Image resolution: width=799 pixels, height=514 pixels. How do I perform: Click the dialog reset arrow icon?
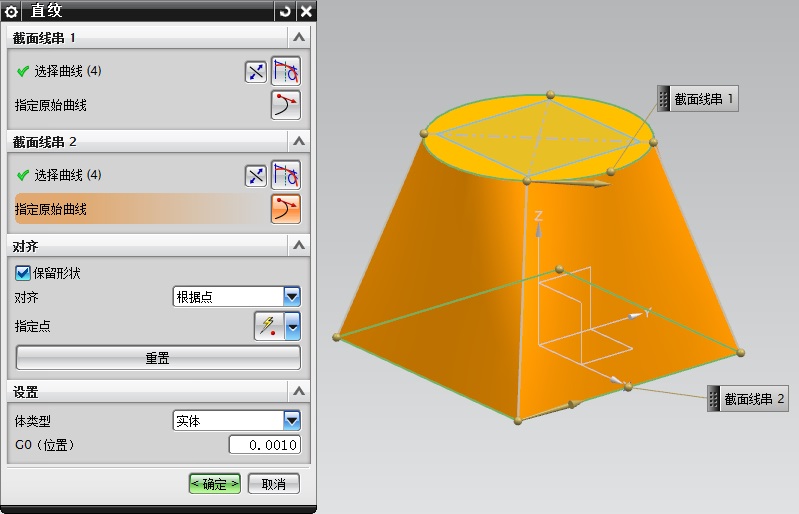click(285, 11)
